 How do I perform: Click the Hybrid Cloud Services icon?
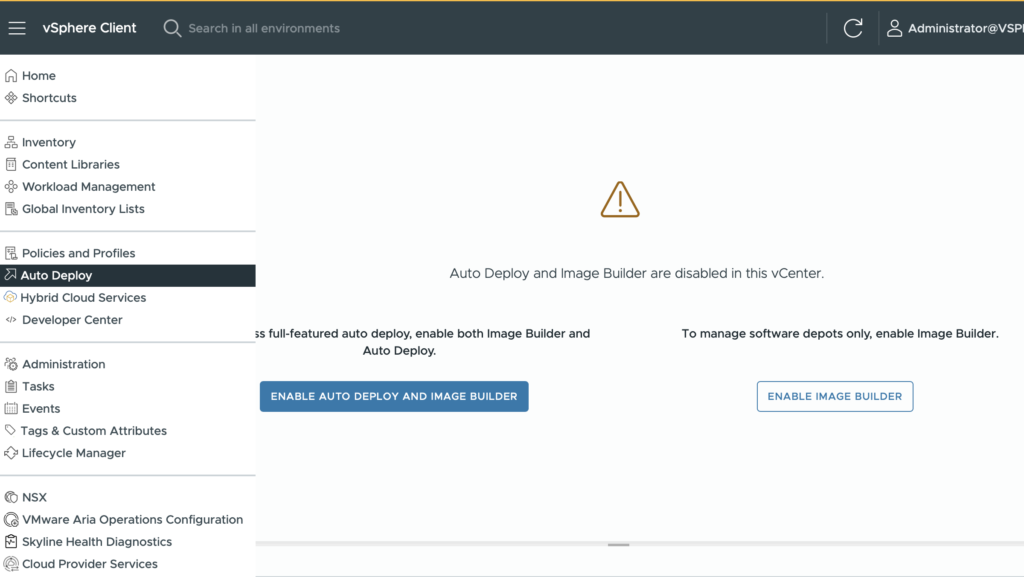(10, 297)
